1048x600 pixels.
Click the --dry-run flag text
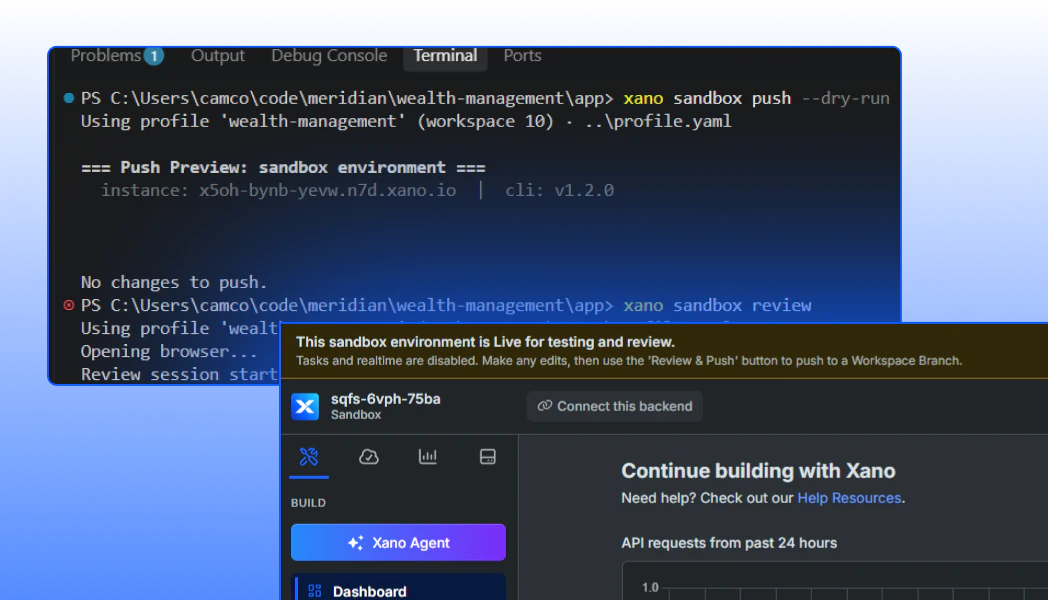[845, 98]
